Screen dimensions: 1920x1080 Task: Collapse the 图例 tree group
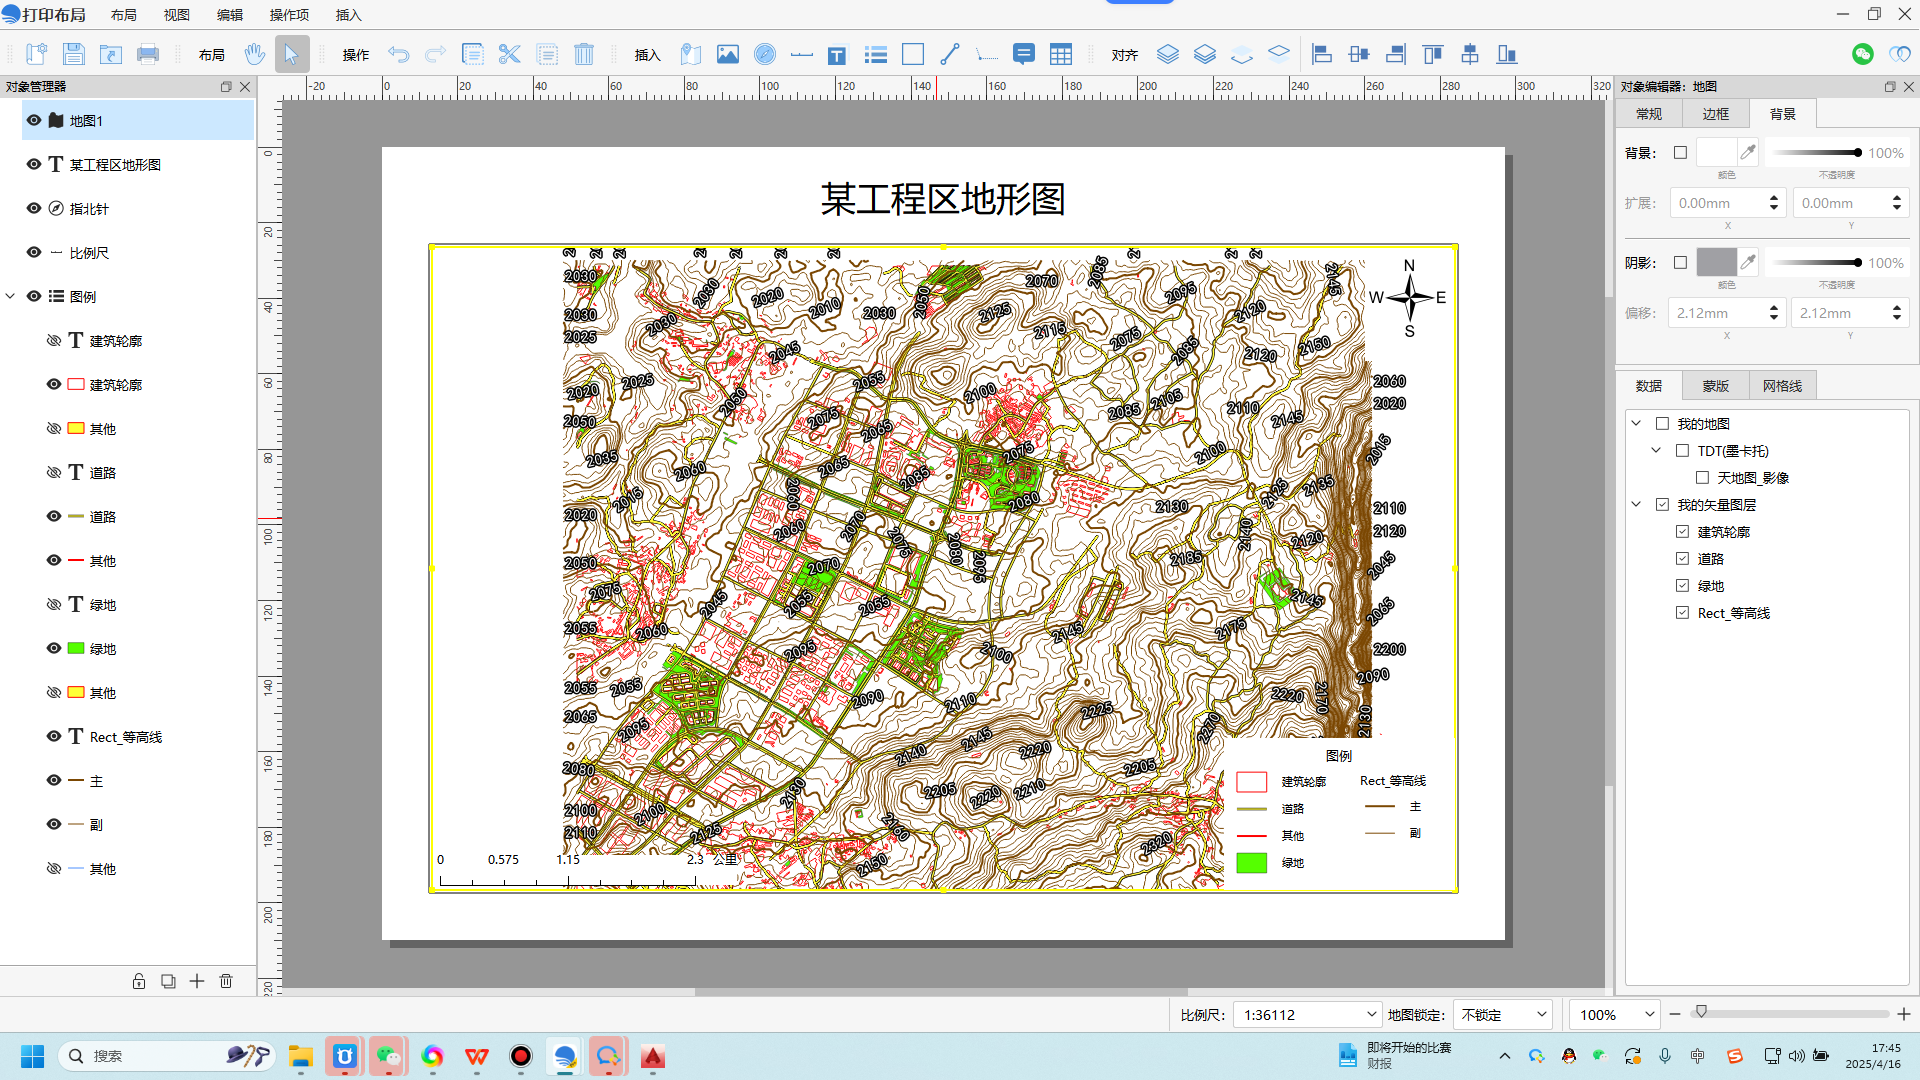tap(11, 296)
